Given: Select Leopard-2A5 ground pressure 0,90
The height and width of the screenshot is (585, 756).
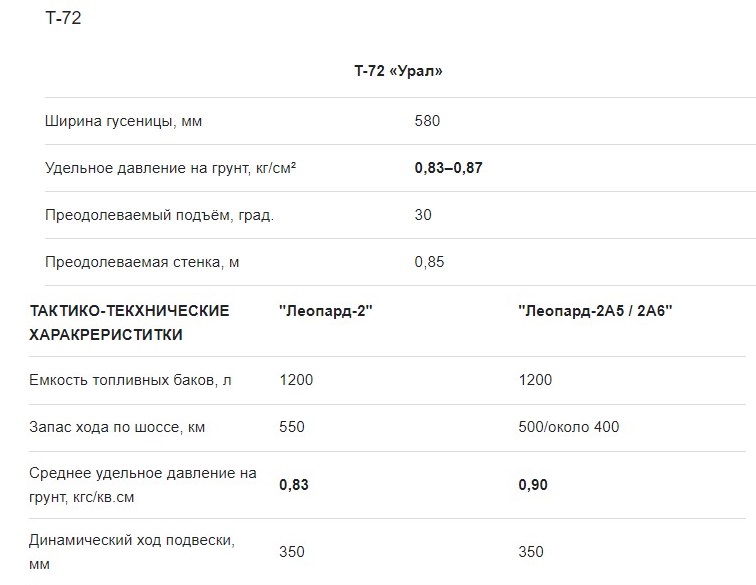Looking at the screenshot, I should point(533,485).
